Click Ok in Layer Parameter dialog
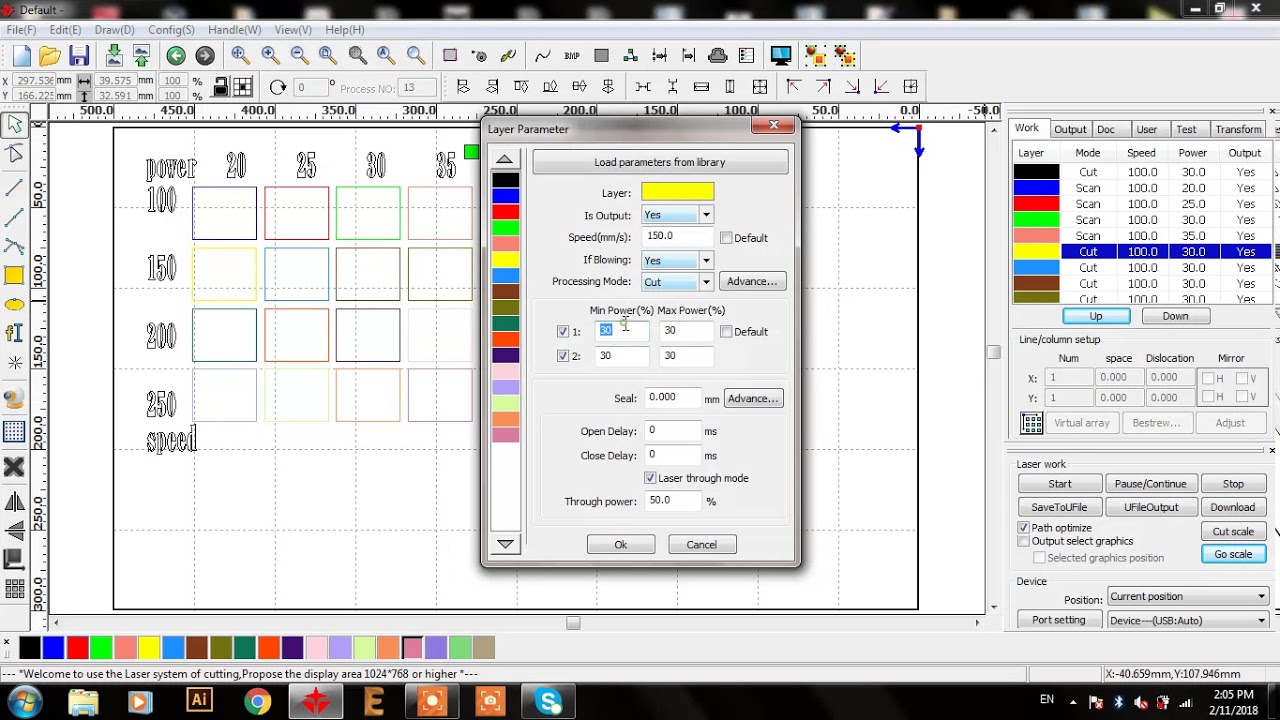This screenshot has height=720, width=1280. point(621,545)
